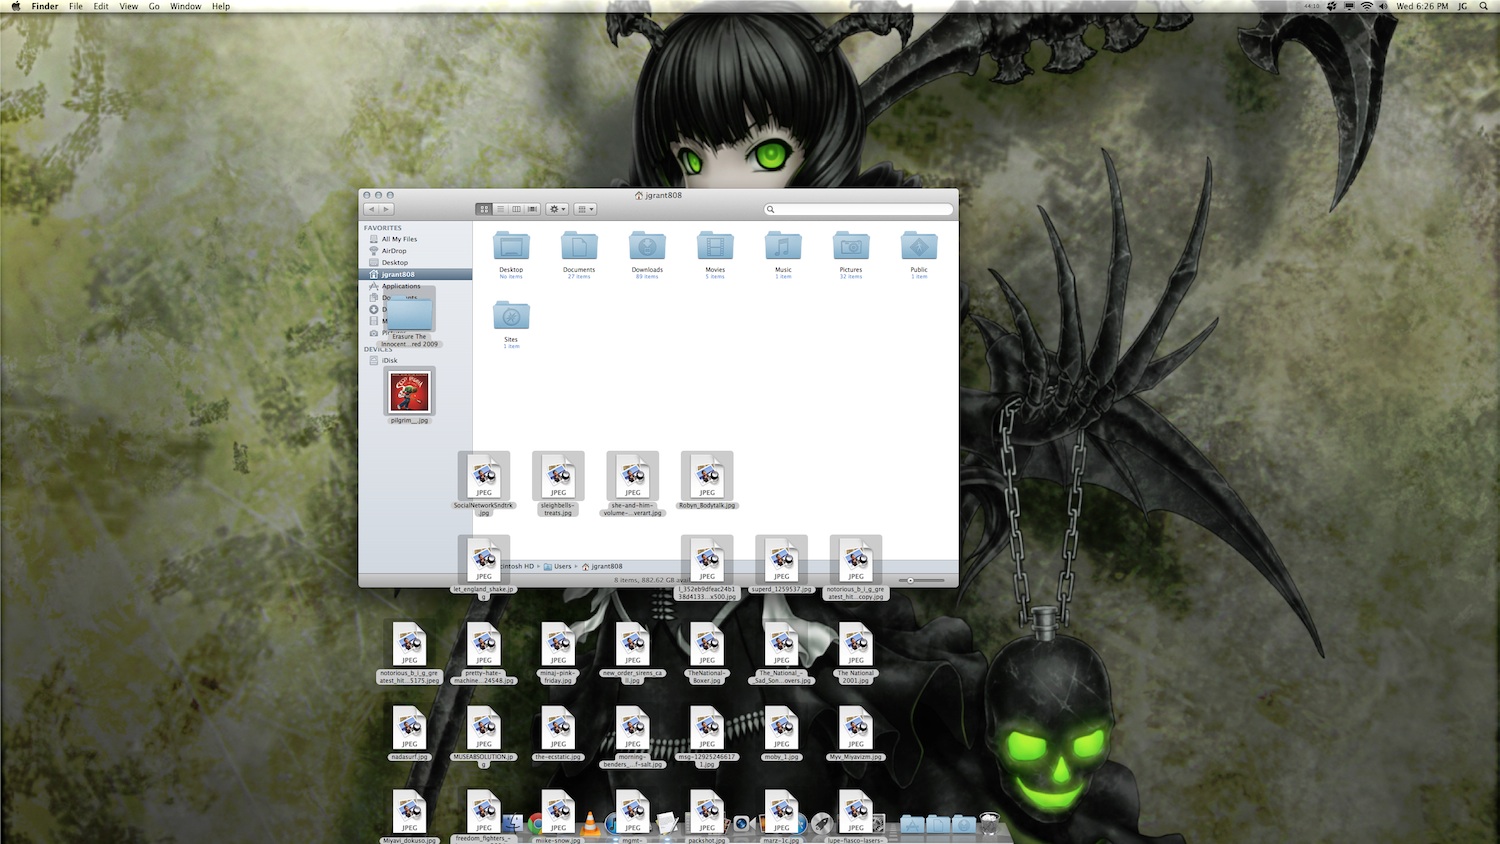
Task: Open the gear Action dropdown menu
Action: [557, 209]
